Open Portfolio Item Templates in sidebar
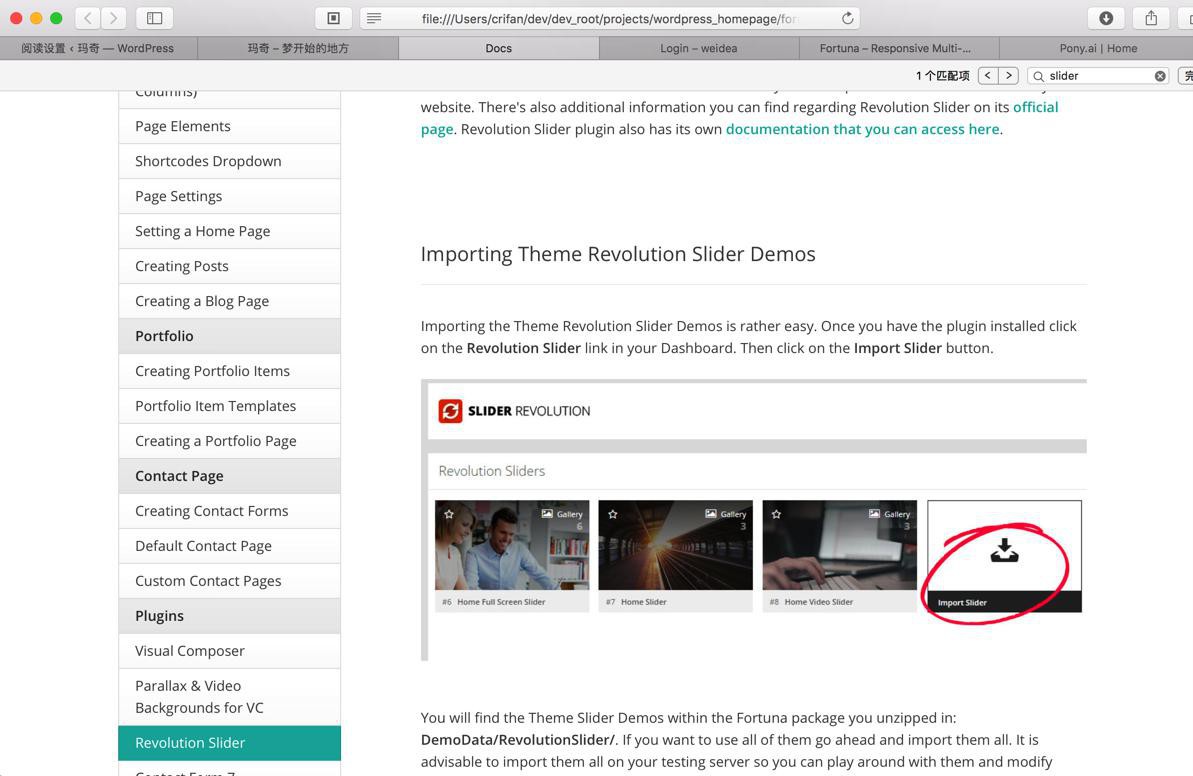This screenshot has height=776, width=1193. coord(230,406)
